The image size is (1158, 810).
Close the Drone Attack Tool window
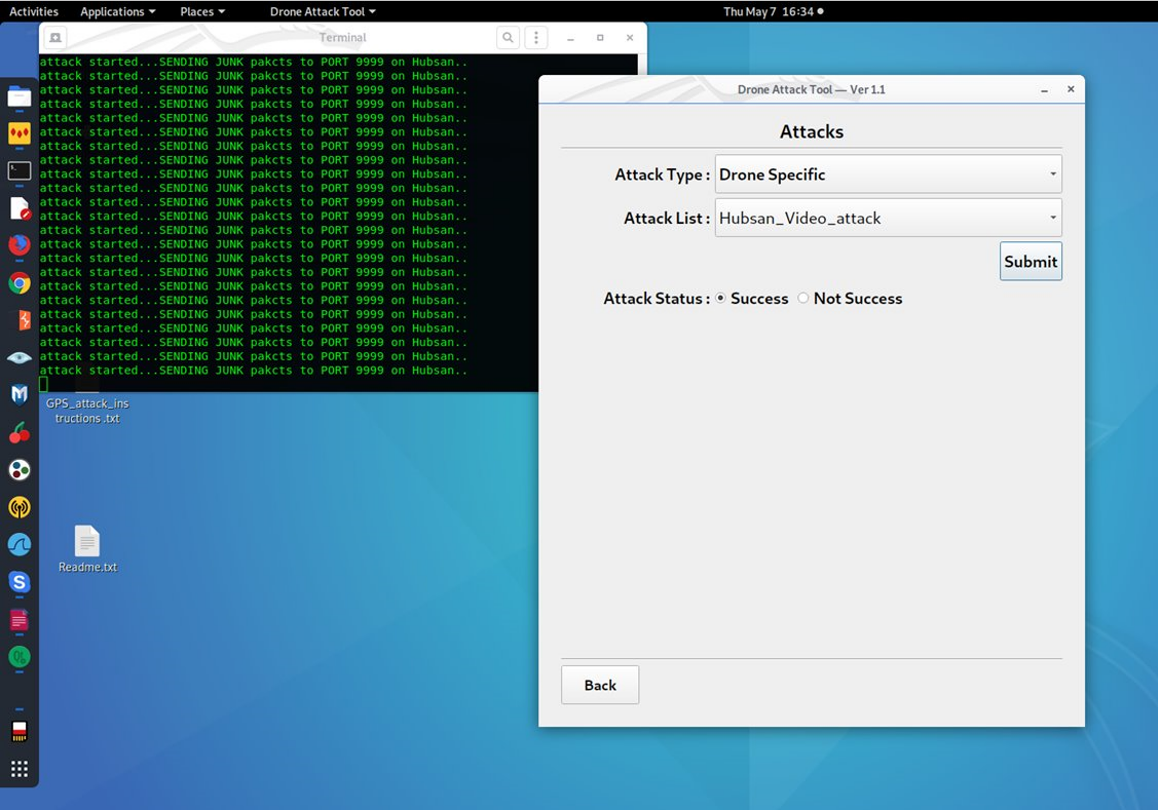pyautogui.click(x=1070, y=89)
